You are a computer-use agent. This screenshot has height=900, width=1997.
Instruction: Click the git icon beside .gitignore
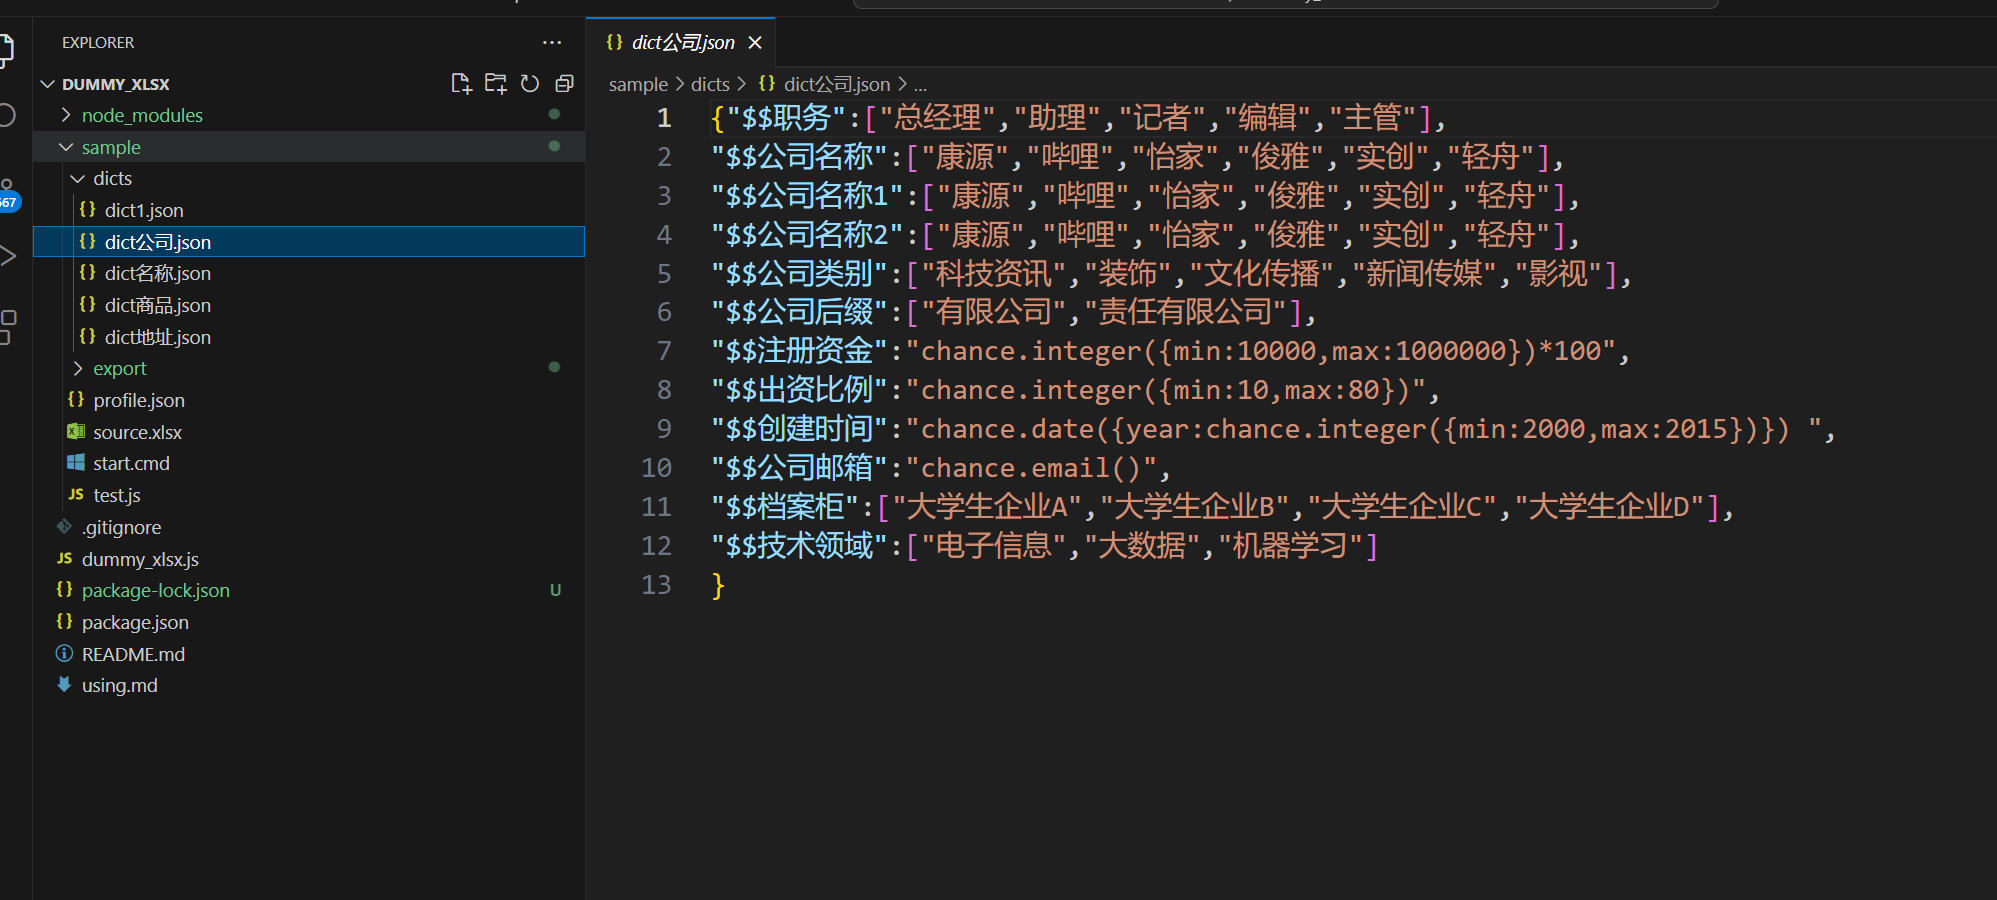click(x=64, y=526)
